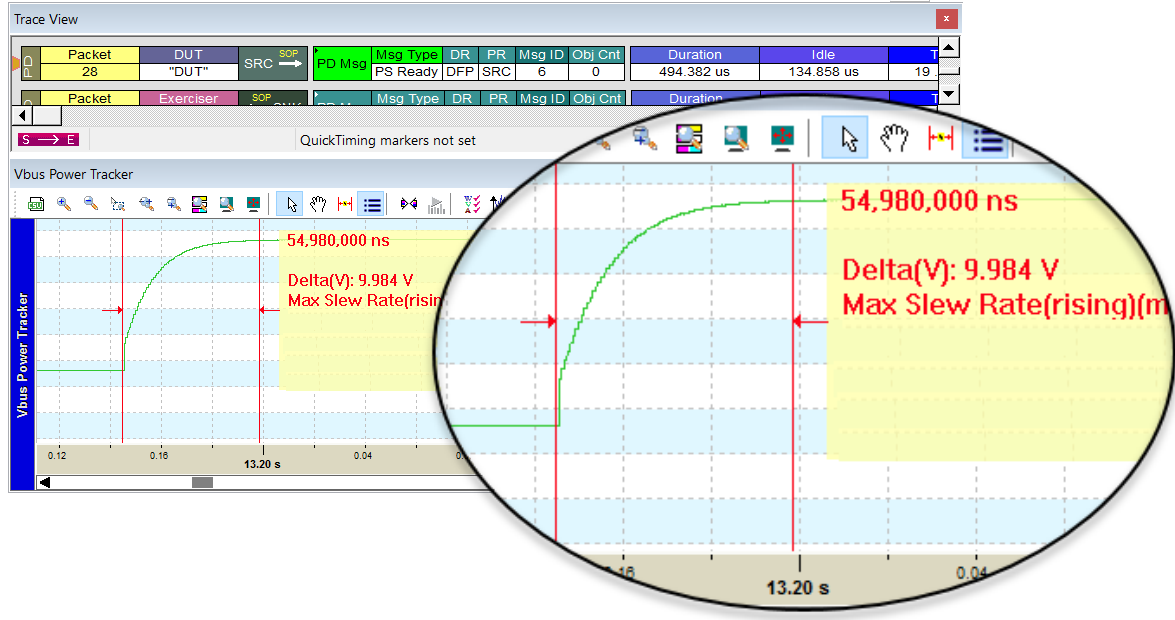This screenshot has width=1175, height=620.
Task: Click the grayed-out bar chart icon
Action: coord(436,204)
